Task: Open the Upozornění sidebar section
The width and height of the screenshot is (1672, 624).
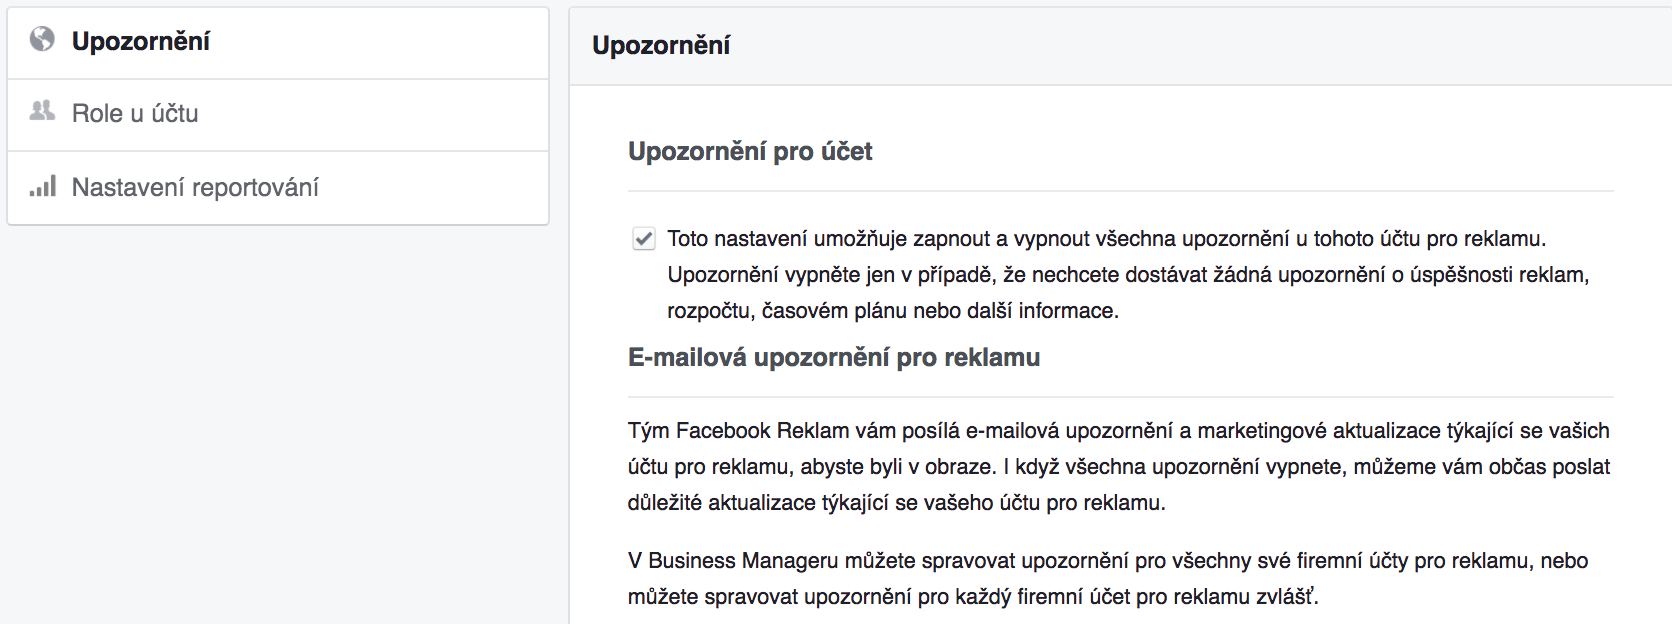Action: pyautogui.click(x=278, y=43)
